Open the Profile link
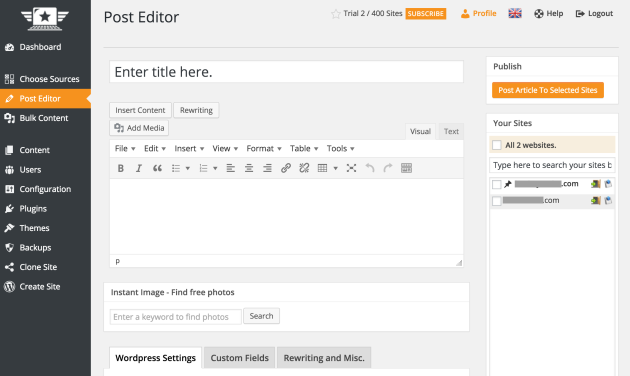This screenshot has height=376, width=630. click(x=479, y=14)
